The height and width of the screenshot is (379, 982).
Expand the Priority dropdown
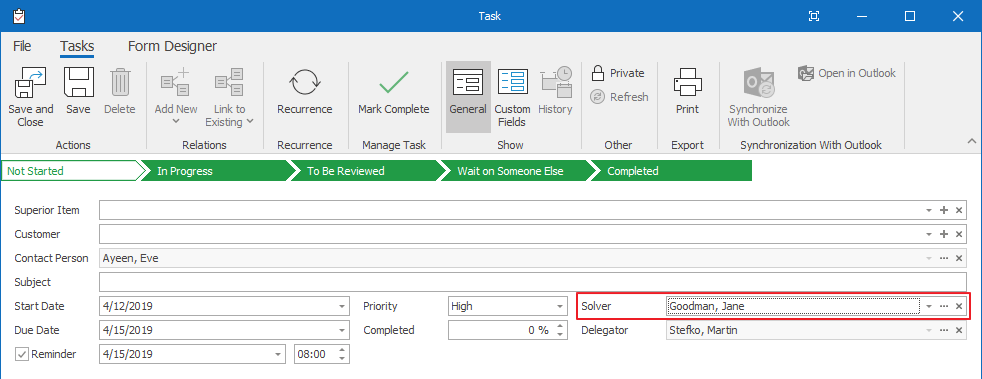pos(560,307)
